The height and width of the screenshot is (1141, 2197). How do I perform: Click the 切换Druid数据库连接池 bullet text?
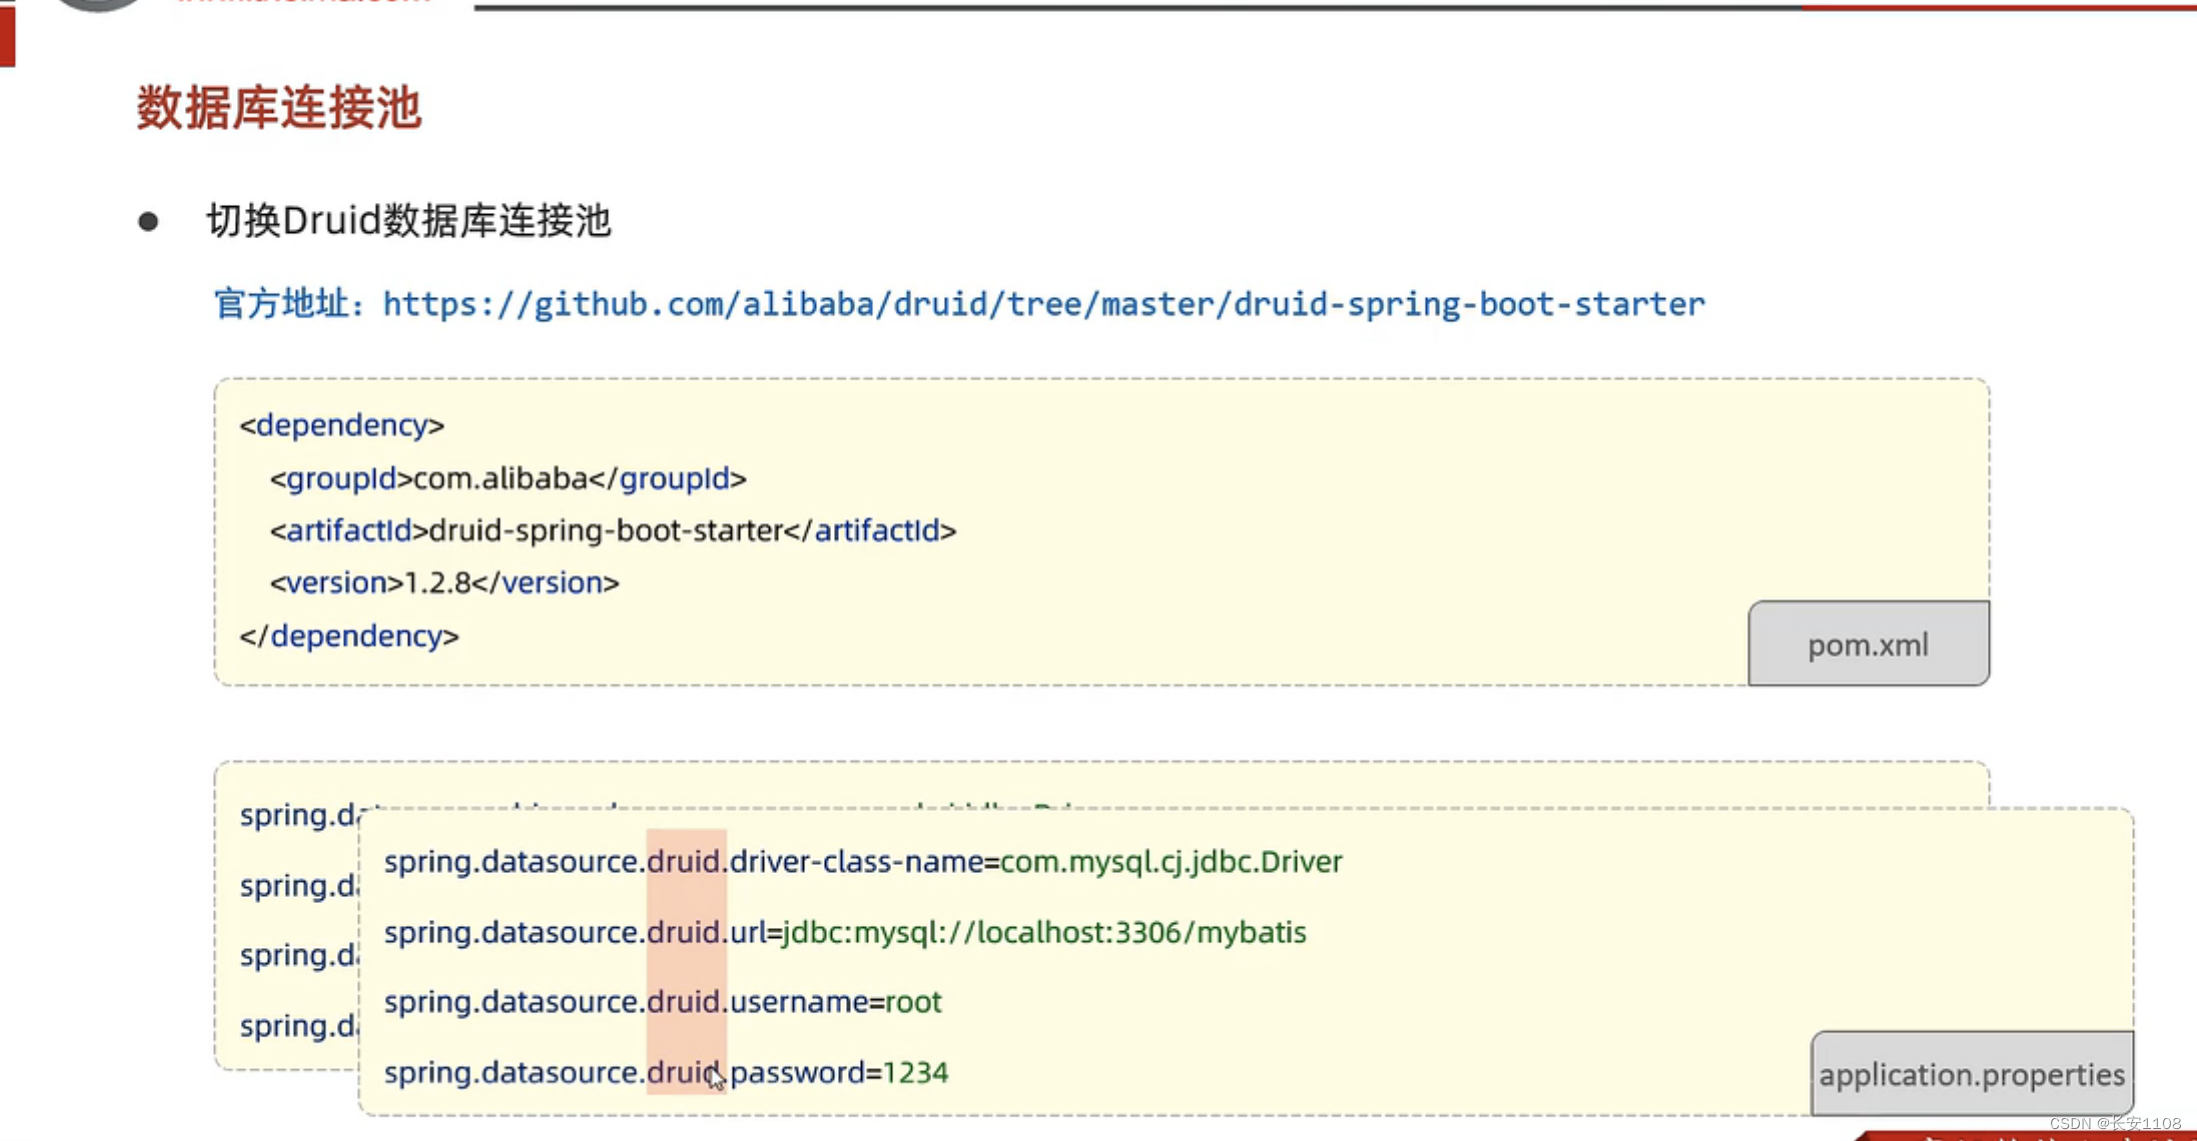(x=408, y=221)
